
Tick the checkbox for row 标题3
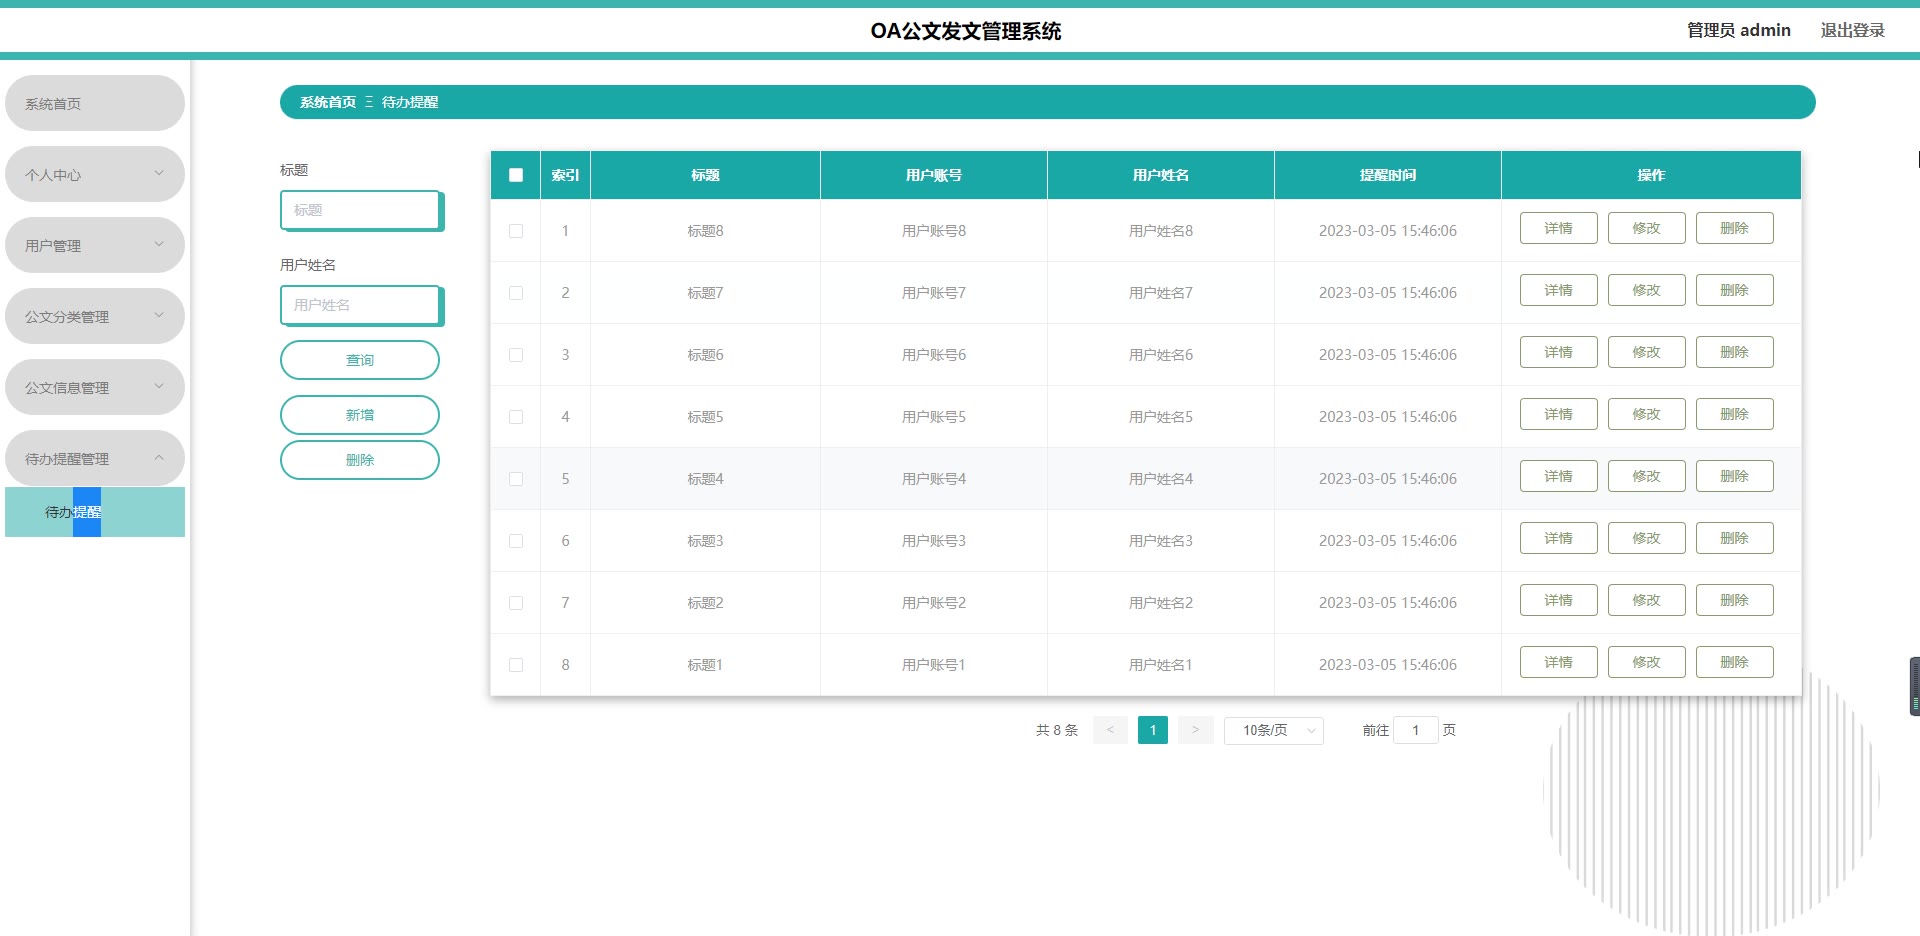[x=516, y=541]
